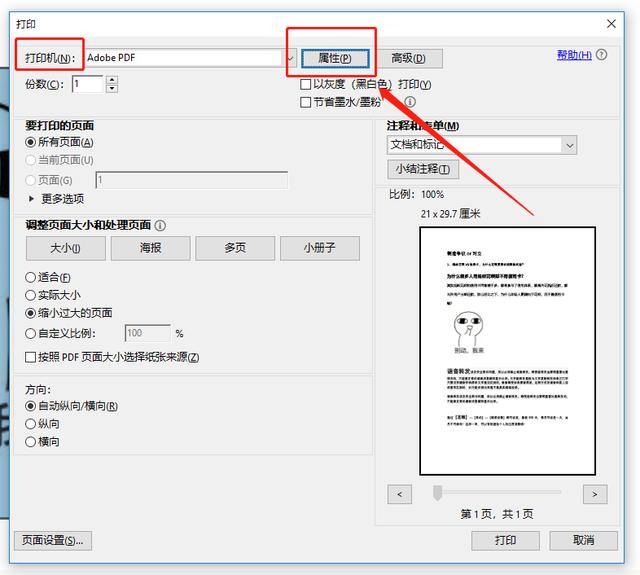Open 高级 advanced settings
Image resolution: width=640 pixels, height=575 pixels.
409,58
